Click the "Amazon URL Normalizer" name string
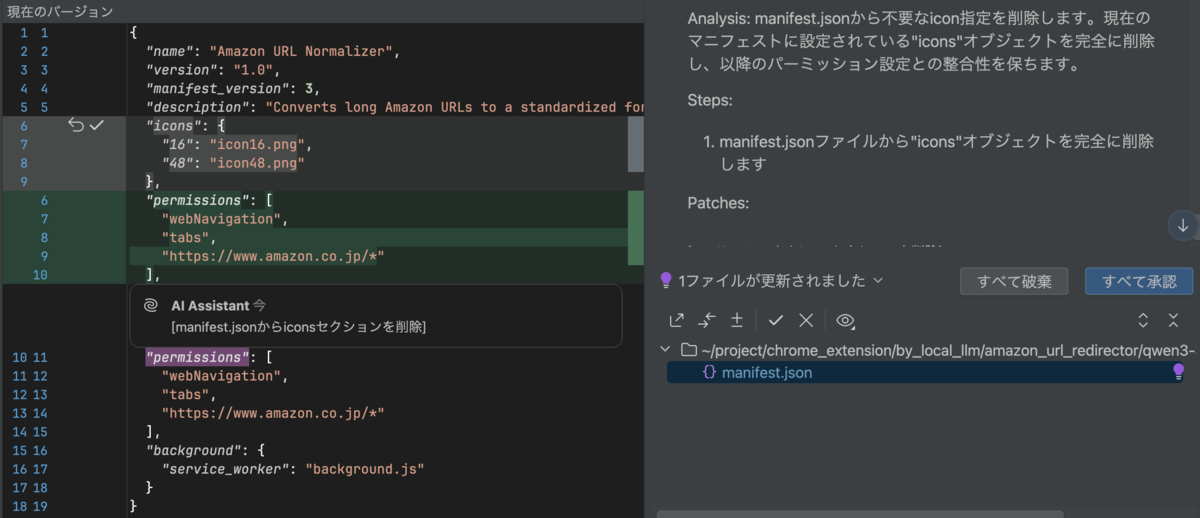The height and width of the screenshot is (518, 1200). click(x=304, y=51)
